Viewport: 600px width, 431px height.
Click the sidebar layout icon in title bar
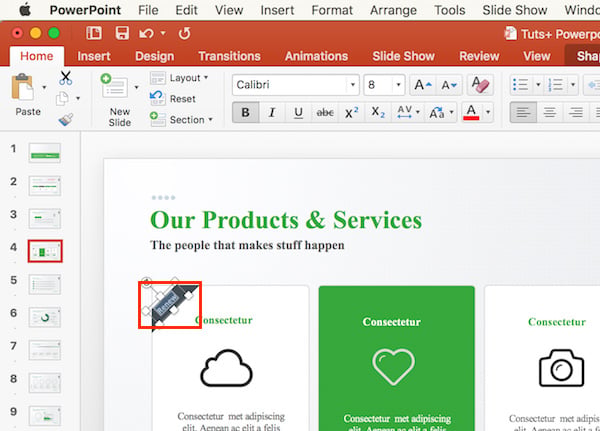pyautogui.click(x=94, y=33)
